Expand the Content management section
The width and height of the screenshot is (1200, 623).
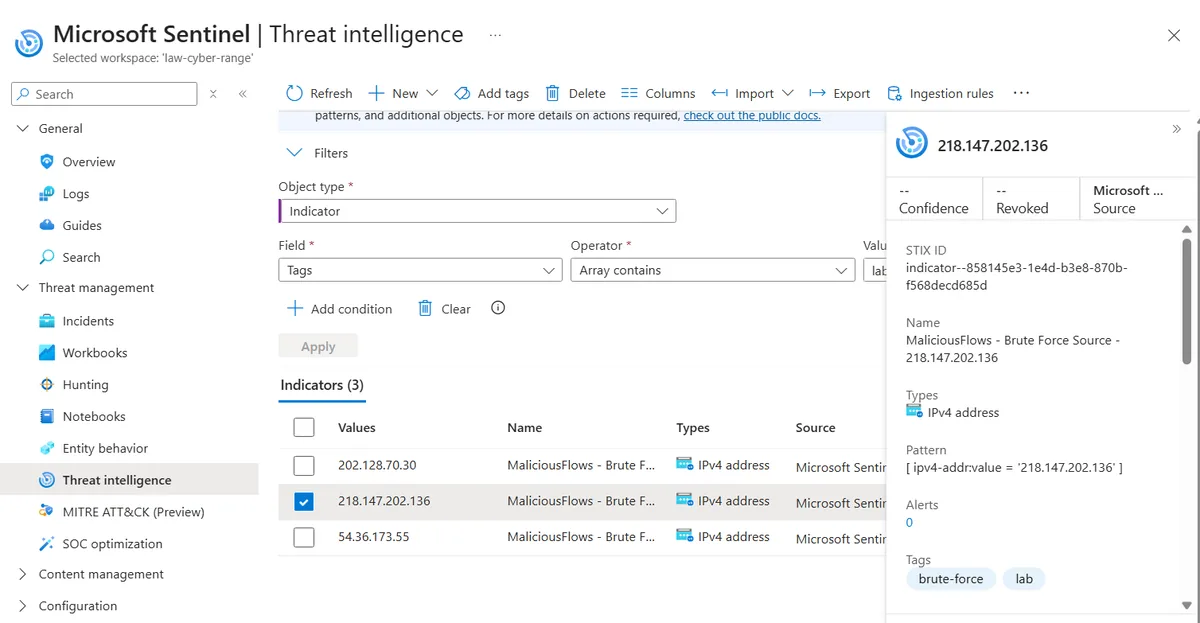point(23,574)
